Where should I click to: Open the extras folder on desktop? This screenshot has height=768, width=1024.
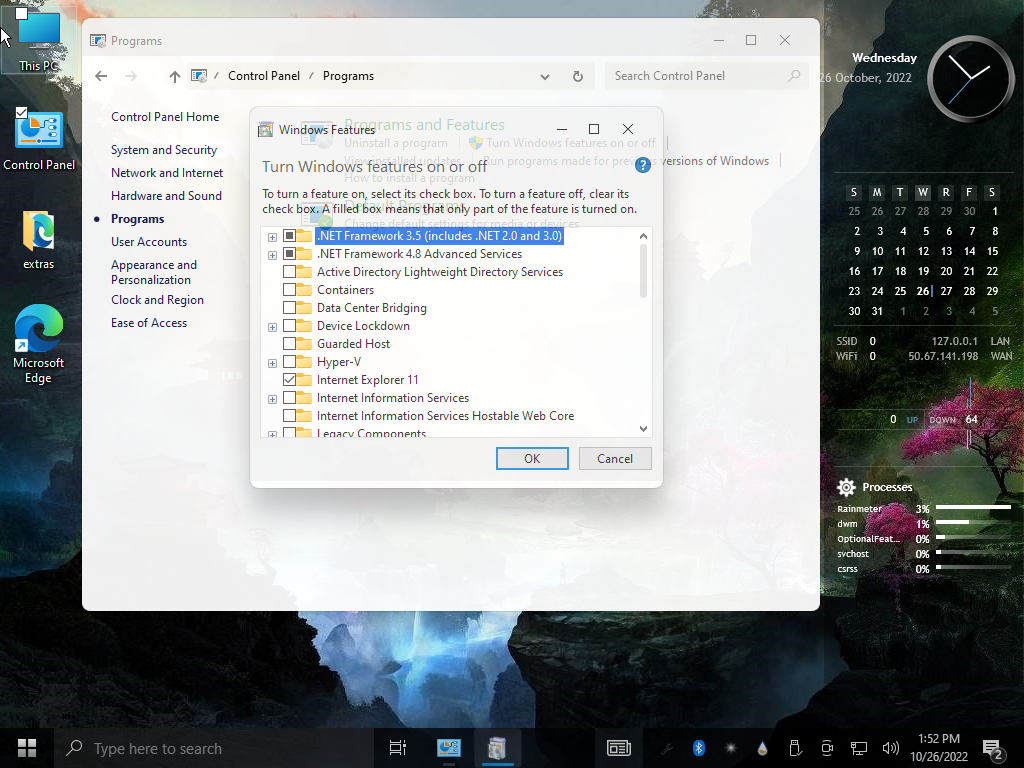pyautogui.click(x=39, y=239)
